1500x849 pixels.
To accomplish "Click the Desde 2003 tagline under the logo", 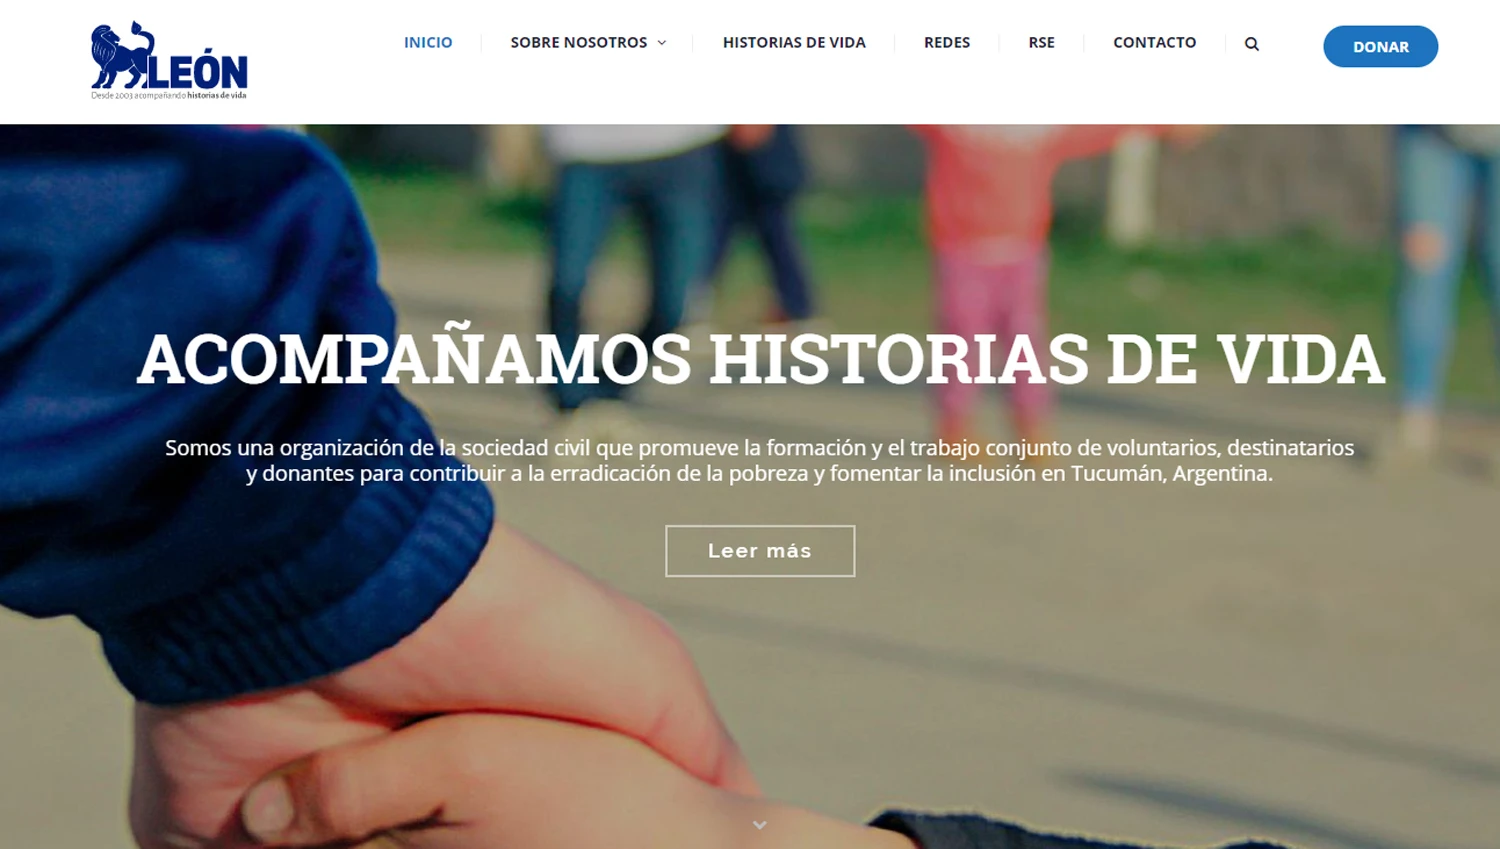I will 168,95.
